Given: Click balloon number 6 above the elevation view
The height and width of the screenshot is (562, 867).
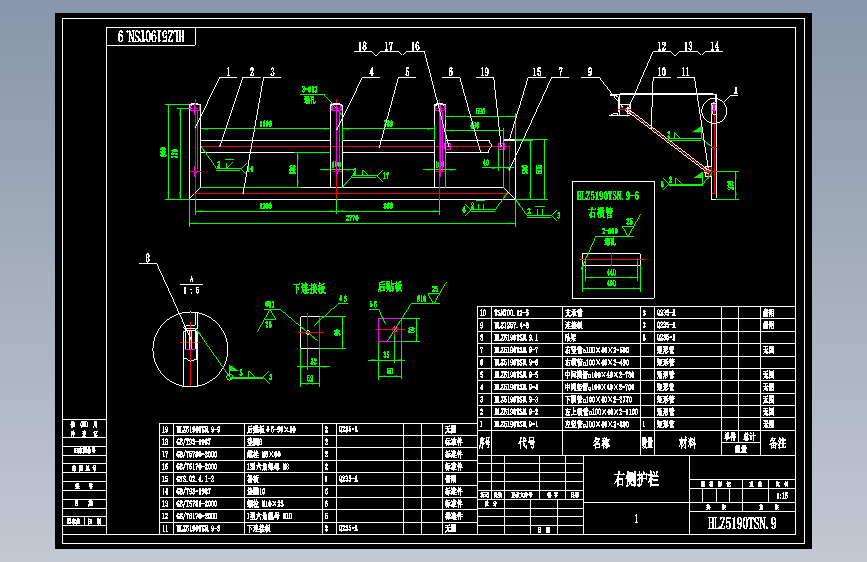Looking at the screenshot, I should coord(451,72).
